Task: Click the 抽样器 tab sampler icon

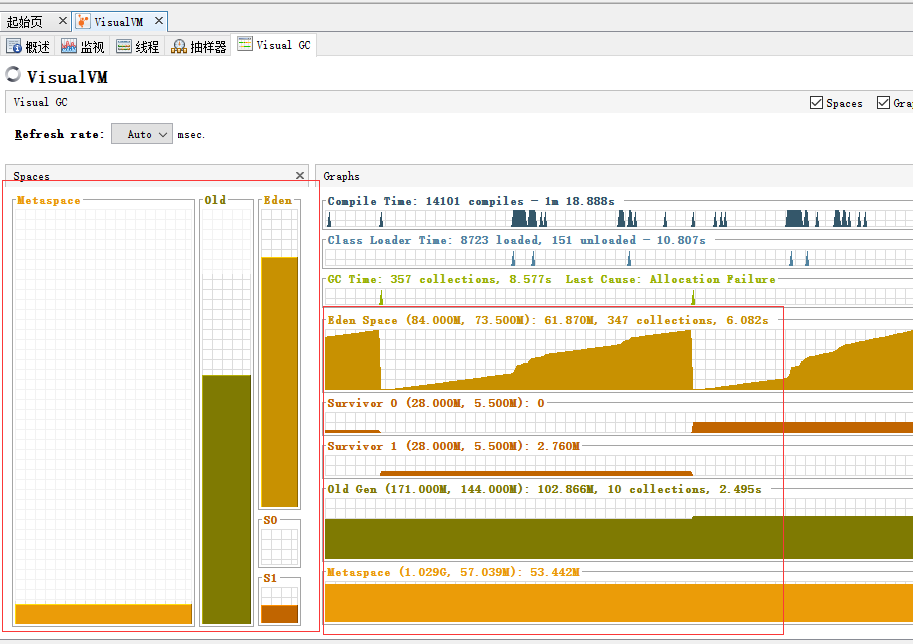Action: click(179, 46)
